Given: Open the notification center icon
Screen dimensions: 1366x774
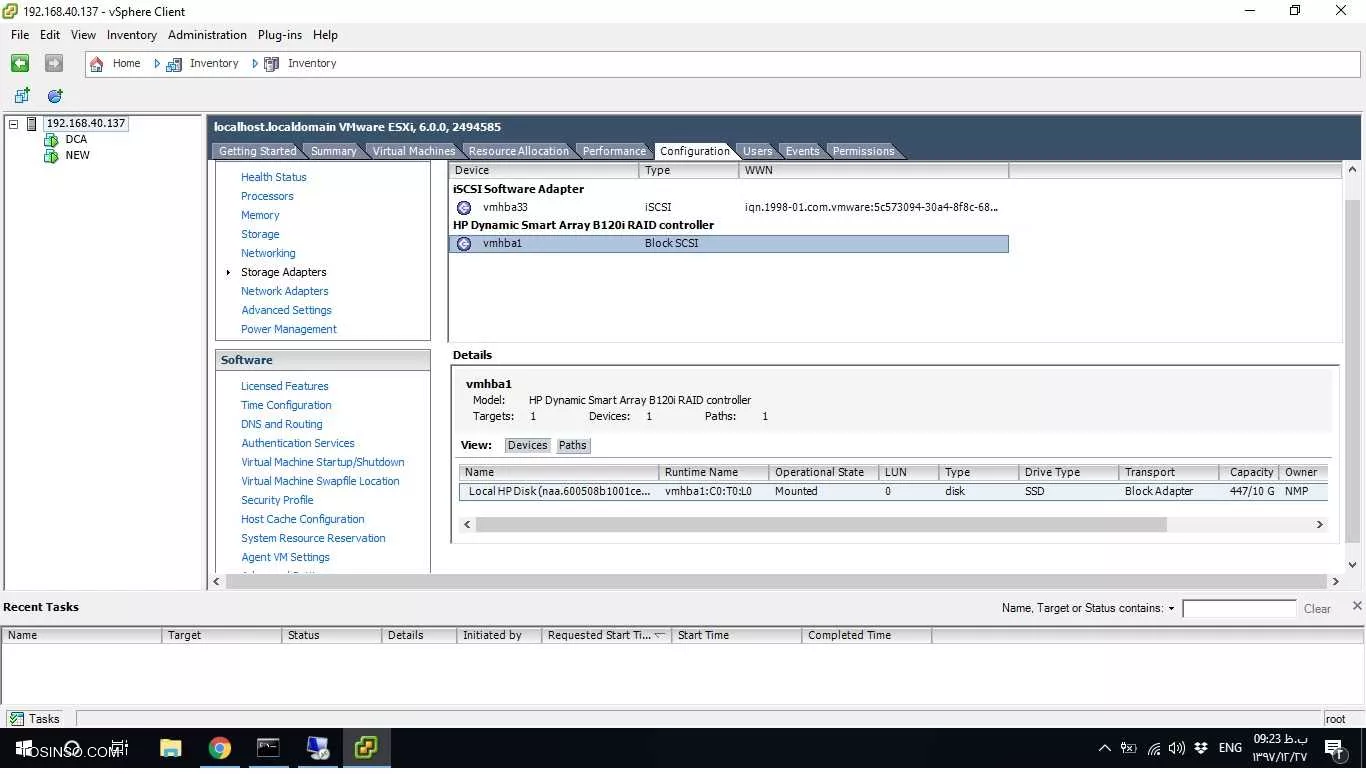Looking at the screenshot, I should tap(1333, 748).
